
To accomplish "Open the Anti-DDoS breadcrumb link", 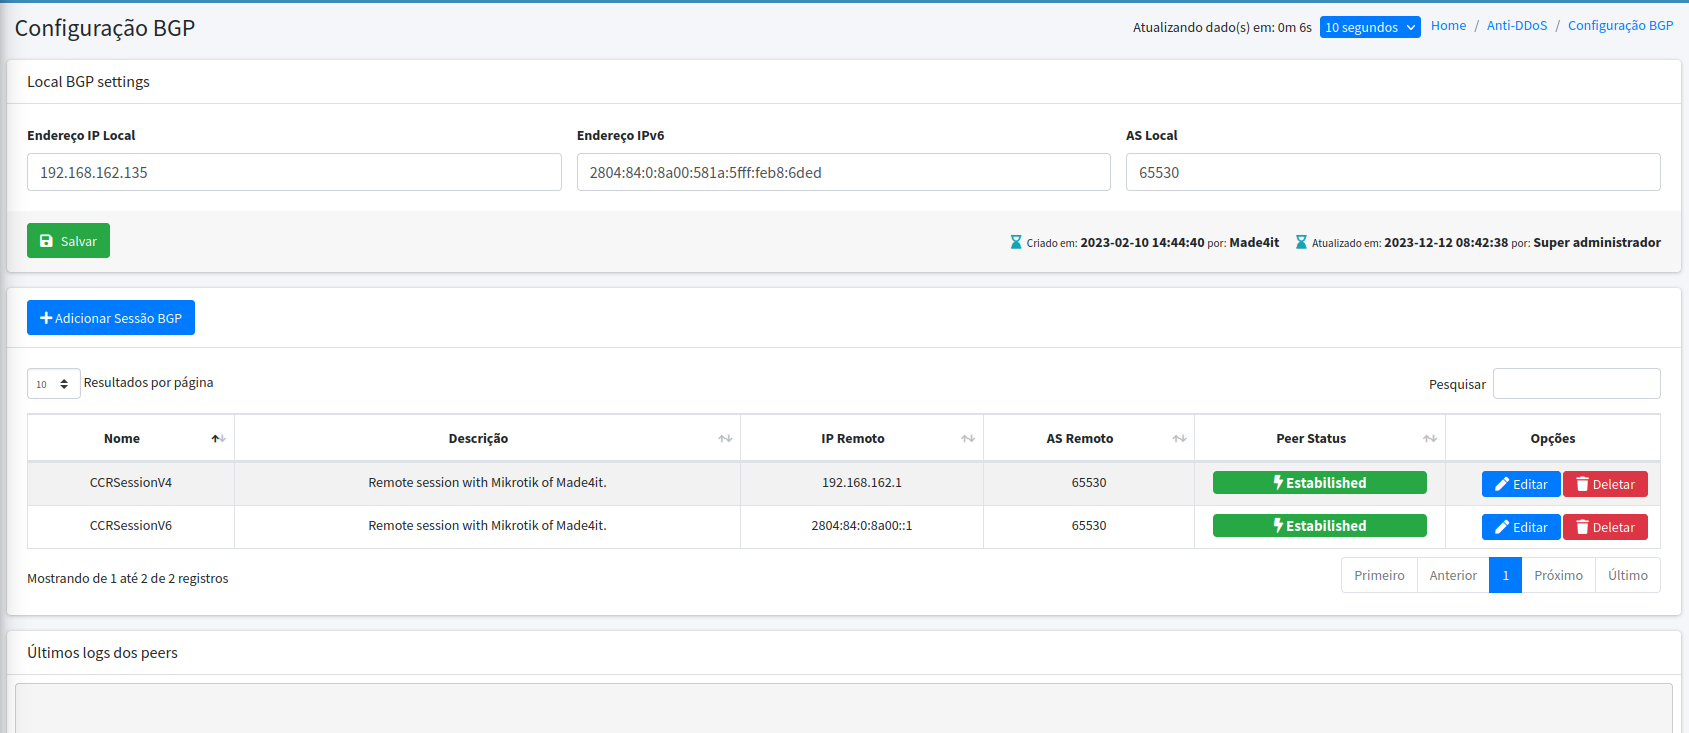I will [x=1517, y=26].
